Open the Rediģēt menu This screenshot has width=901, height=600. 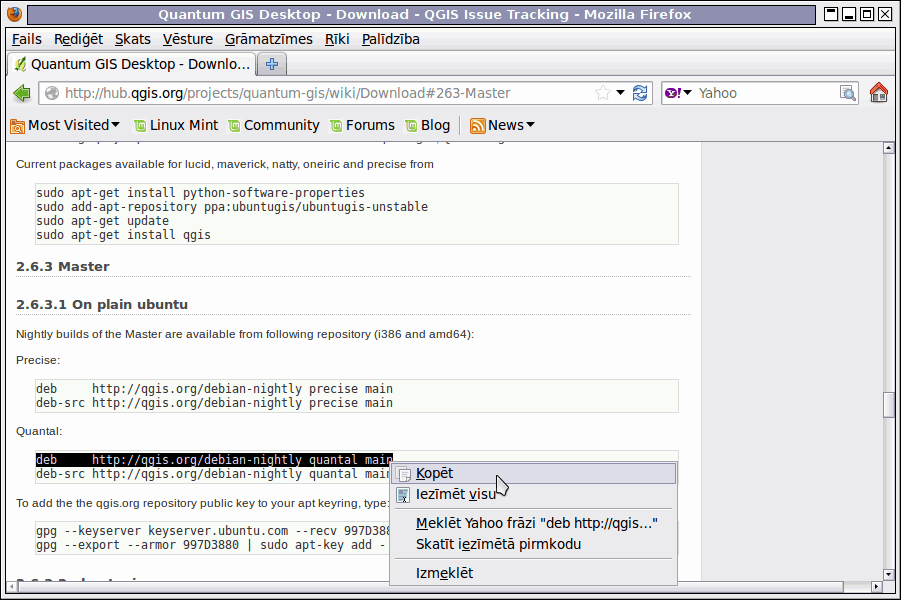click(79, 39)
